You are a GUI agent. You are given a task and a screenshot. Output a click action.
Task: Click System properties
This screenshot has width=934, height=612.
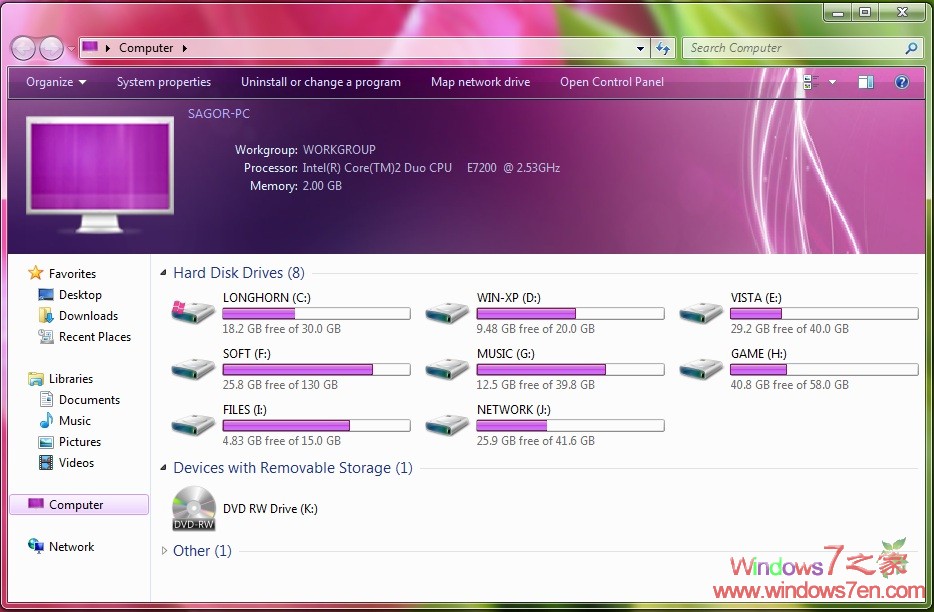[164, 82]
